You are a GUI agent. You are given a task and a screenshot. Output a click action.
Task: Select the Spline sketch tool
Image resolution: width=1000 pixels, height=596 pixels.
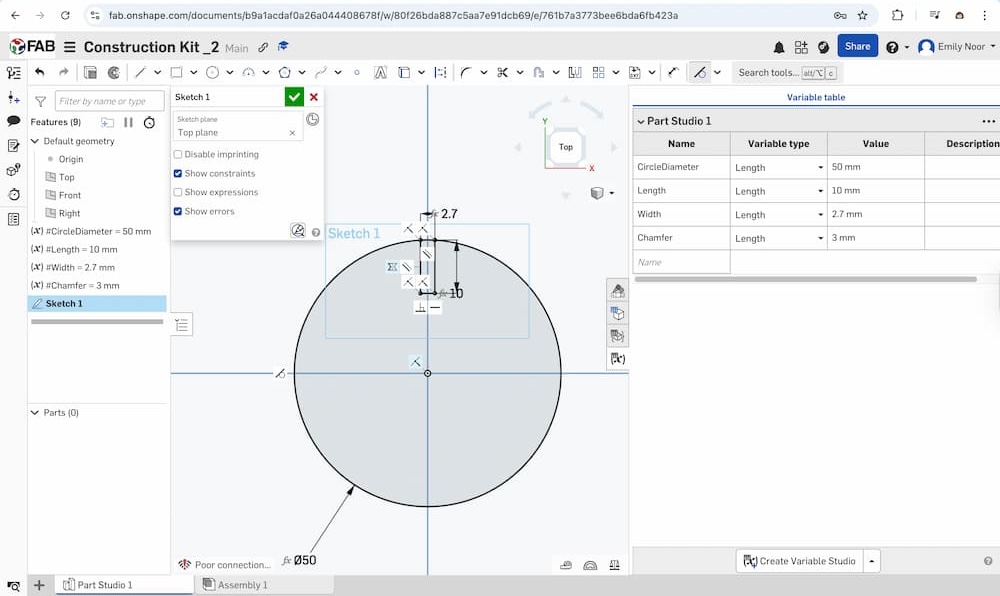click(x=321, y=73)
